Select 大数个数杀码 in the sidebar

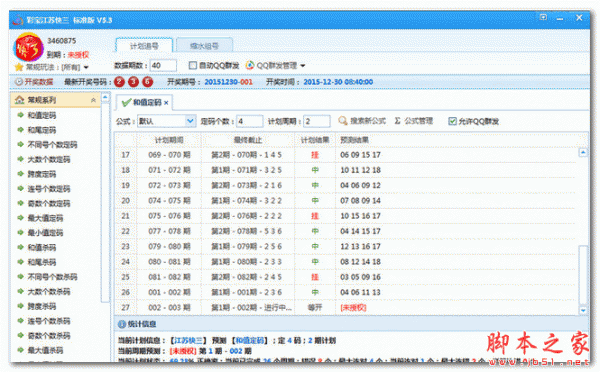[x=49, y=291]
